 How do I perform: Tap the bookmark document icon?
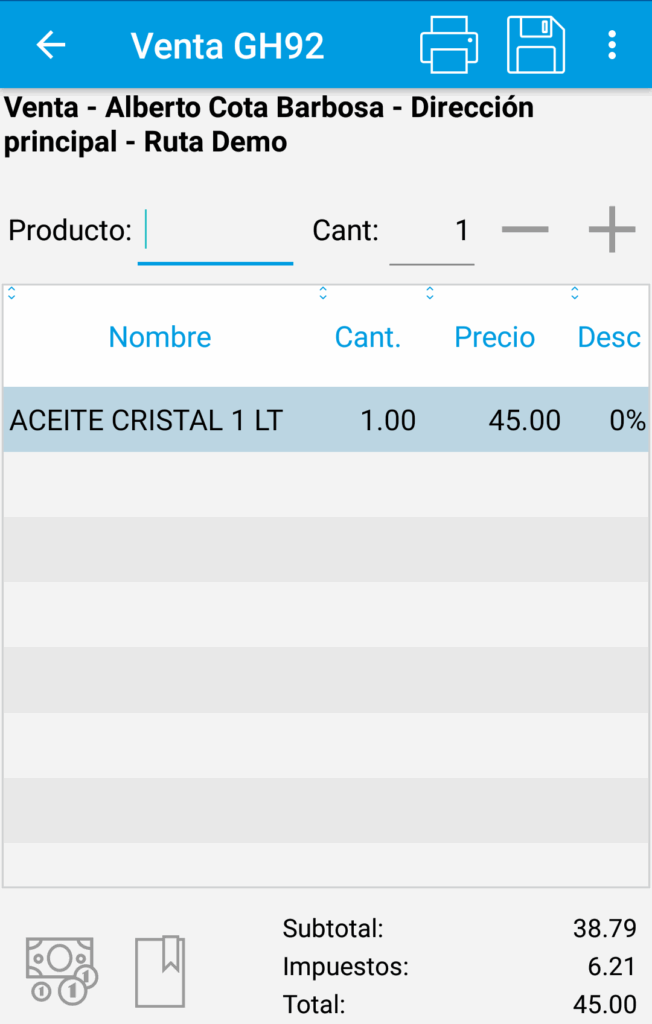pyautogui.click(x=160, y=970)
